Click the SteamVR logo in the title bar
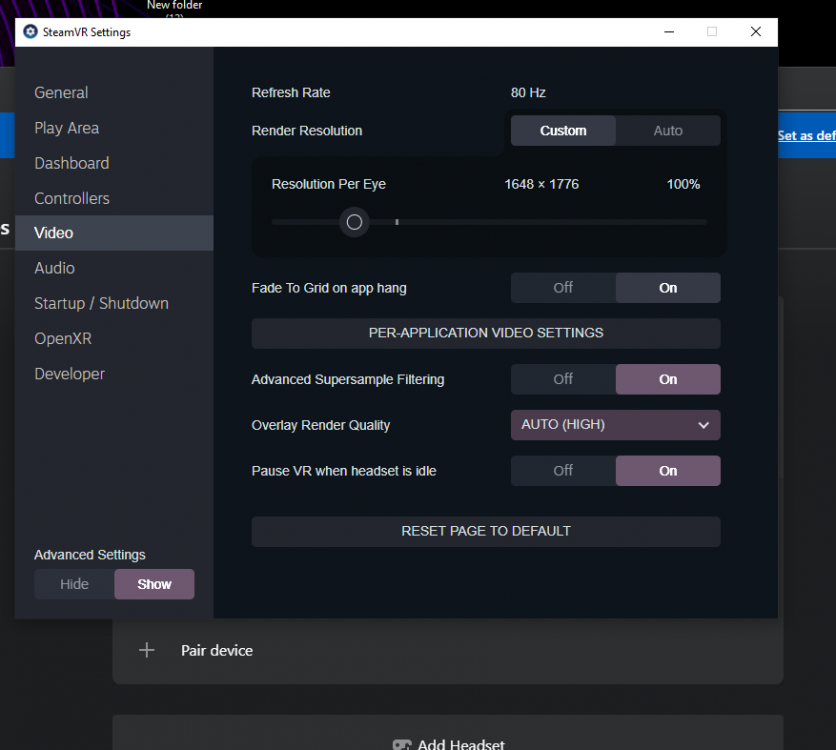 [29, 32]
